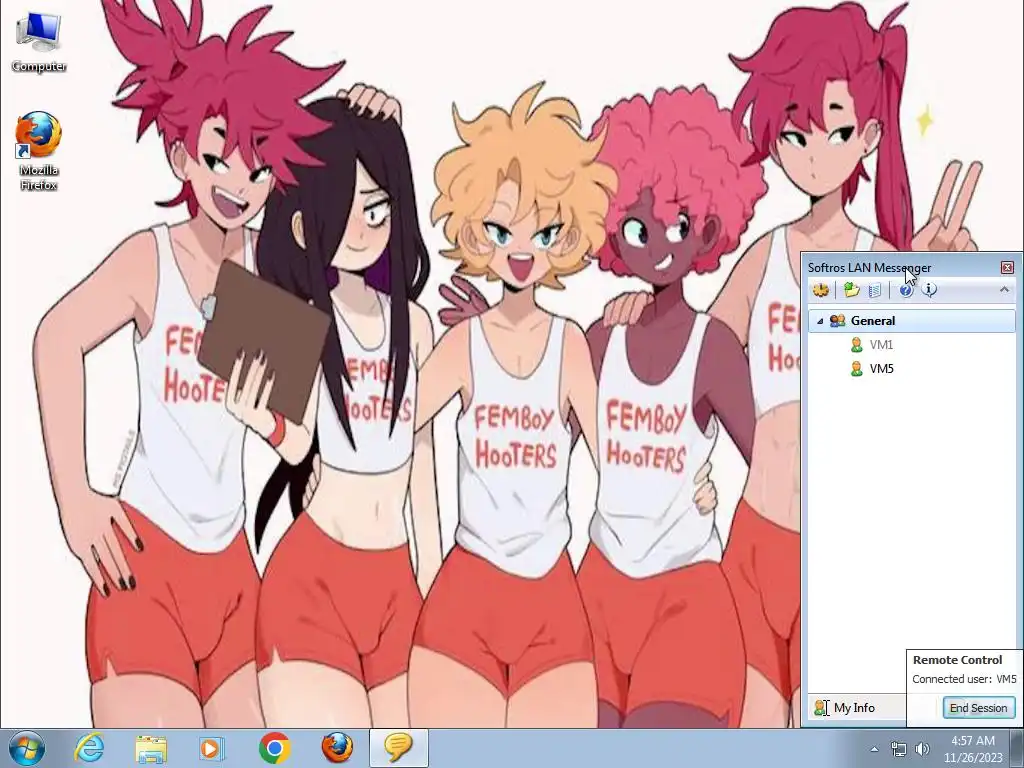
Task: Click the Softros LAN Messenger title bar
Action: point(901,268)
